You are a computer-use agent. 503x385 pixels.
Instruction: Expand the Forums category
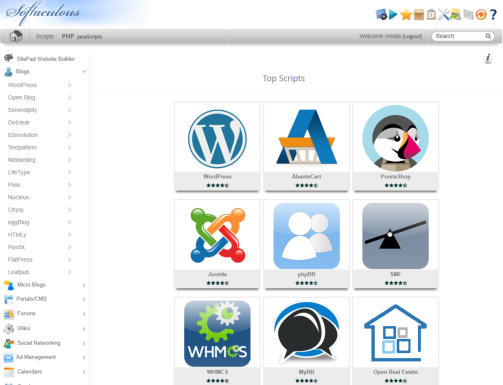tap(45, 313)
